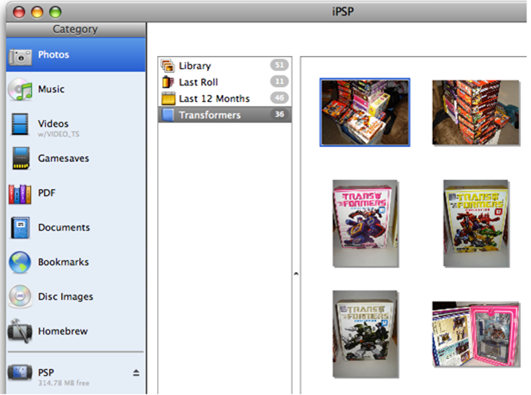
Task: Click the Last Roll count badge 11
Action: 279,81
